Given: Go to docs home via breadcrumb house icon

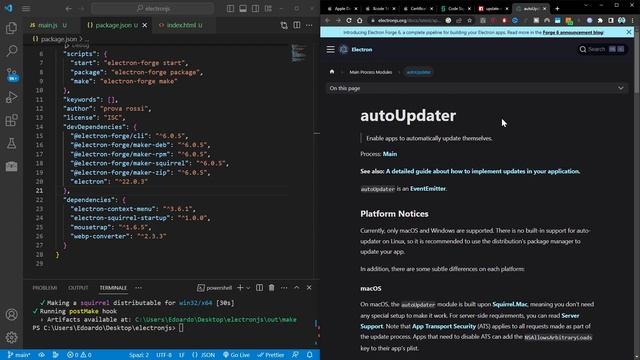Looking at the screenshot, I should point(332,72).
